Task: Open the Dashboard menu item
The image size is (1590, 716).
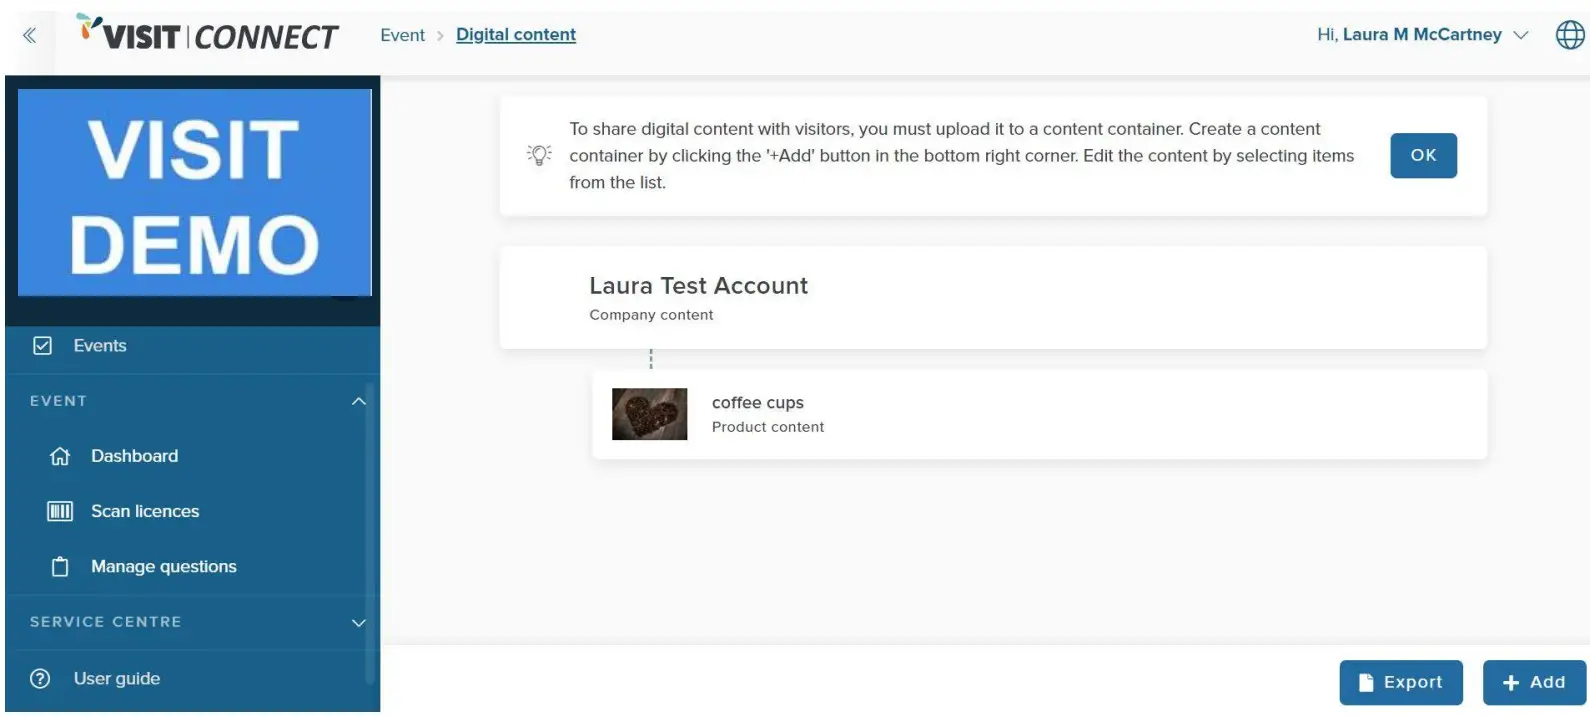Action: (134, 457)
